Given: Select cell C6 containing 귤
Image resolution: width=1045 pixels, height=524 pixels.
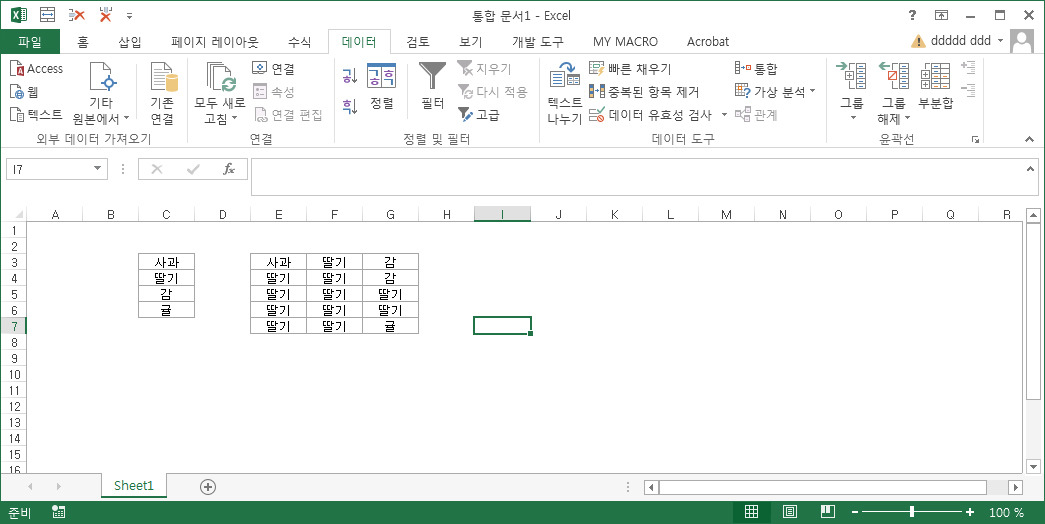Looking at the screenshot, I should [166, 310].
